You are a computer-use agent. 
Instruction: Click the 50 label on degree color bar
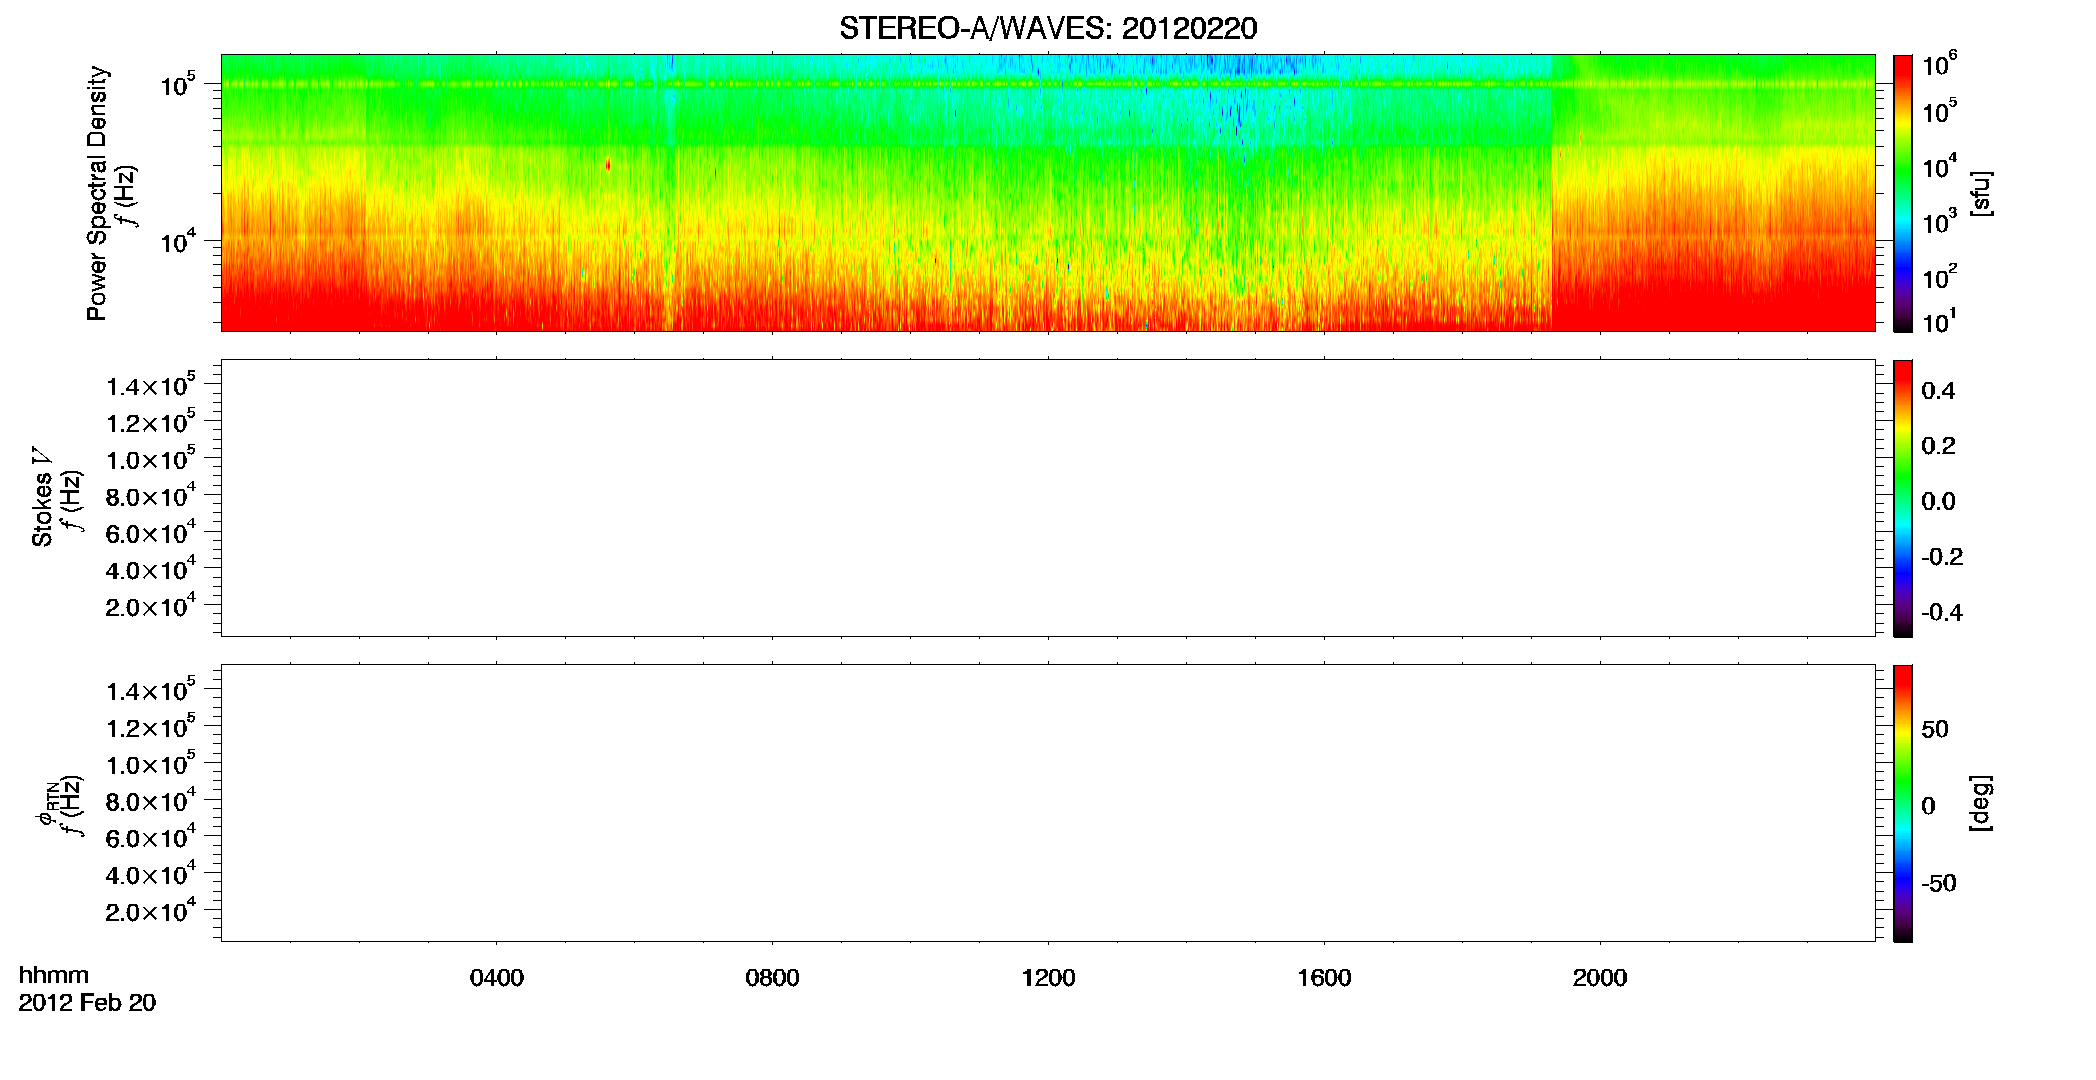(x=1935, y=729)
